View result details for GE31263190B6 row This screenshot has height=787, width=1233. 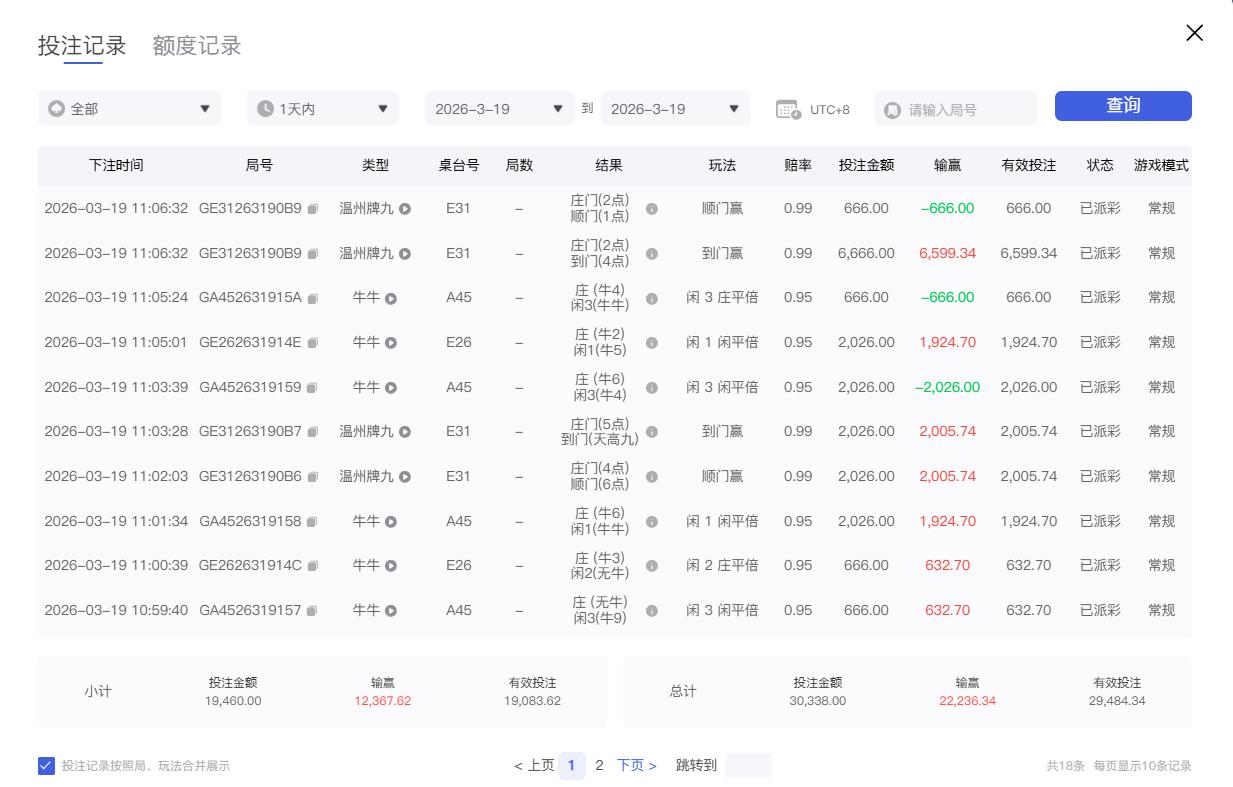click(652, 476)
